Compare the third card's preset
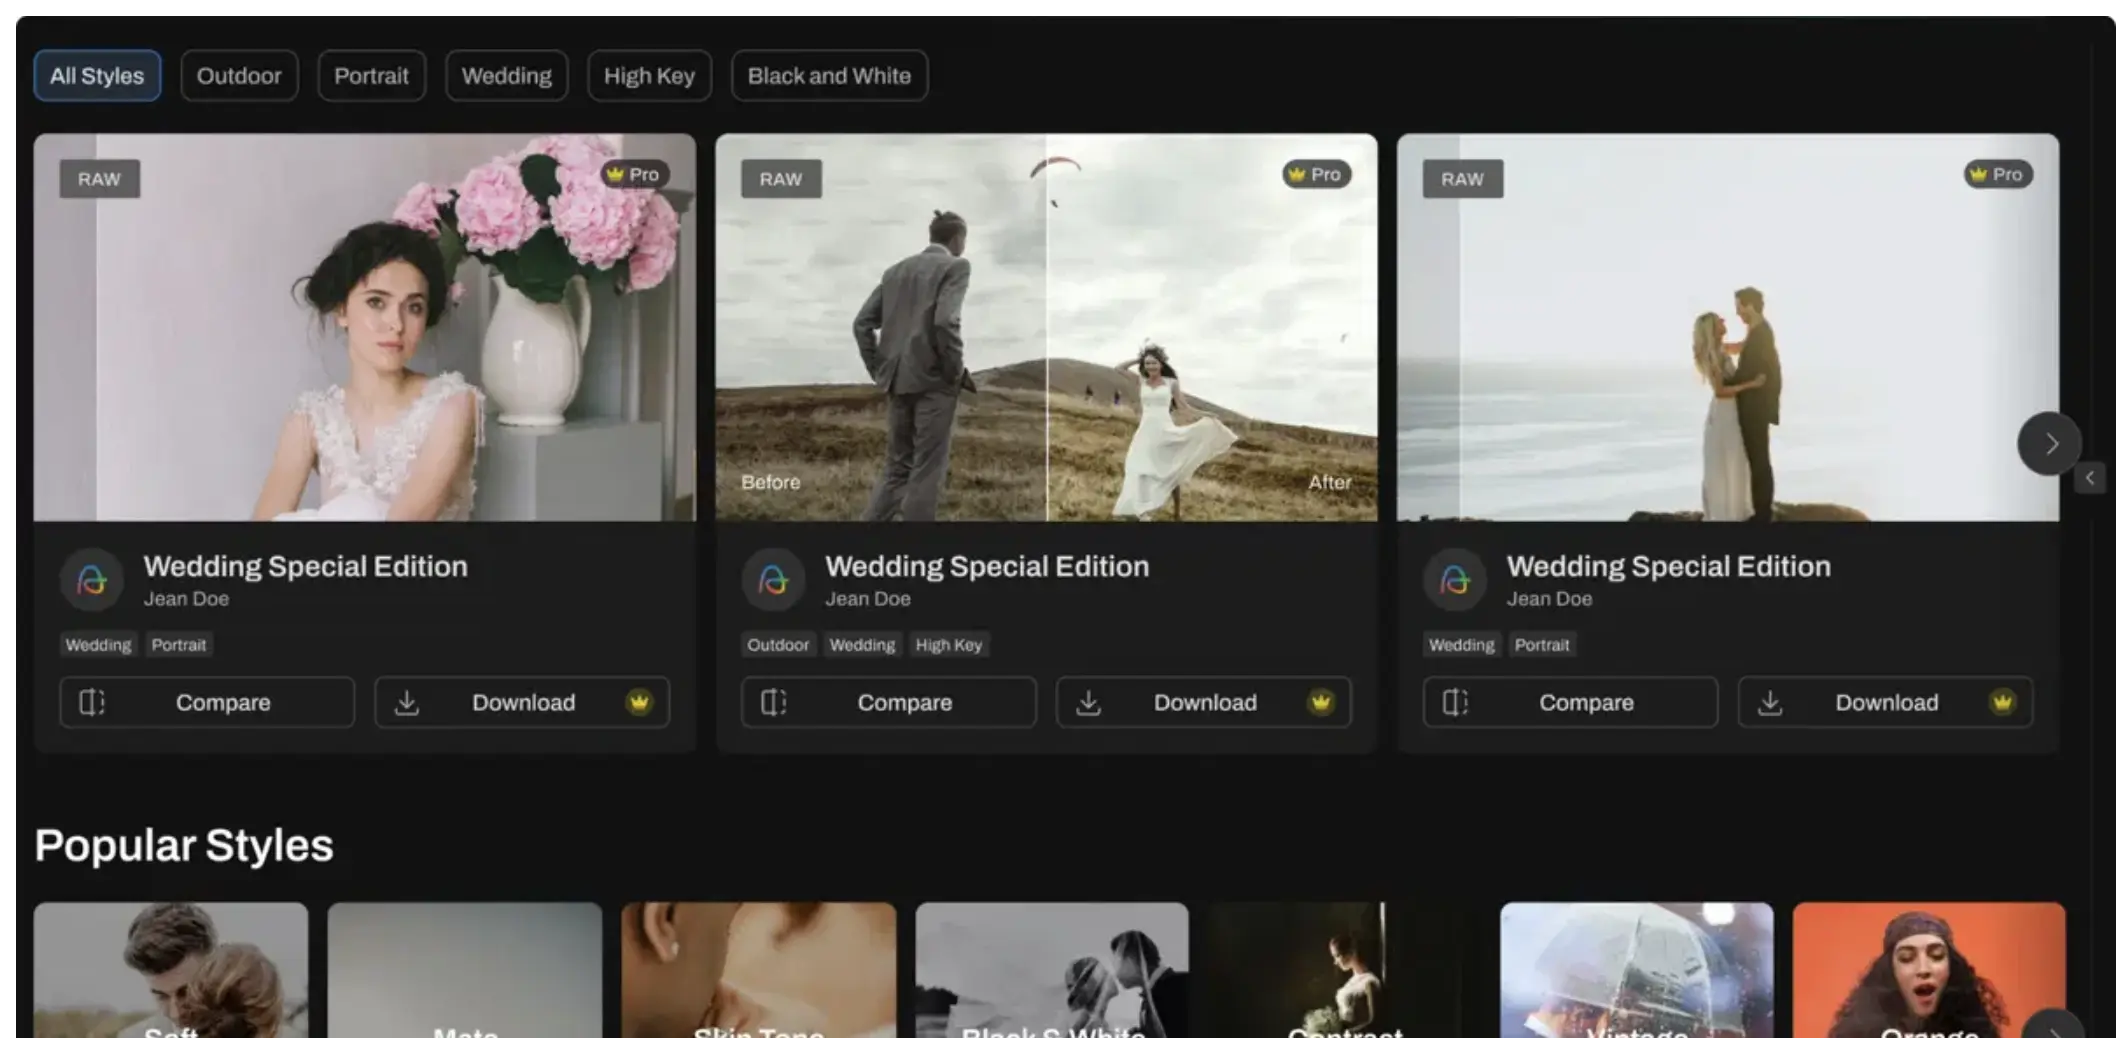The height and width of the screenshot is (1038, 2128). click(1570, 702)
